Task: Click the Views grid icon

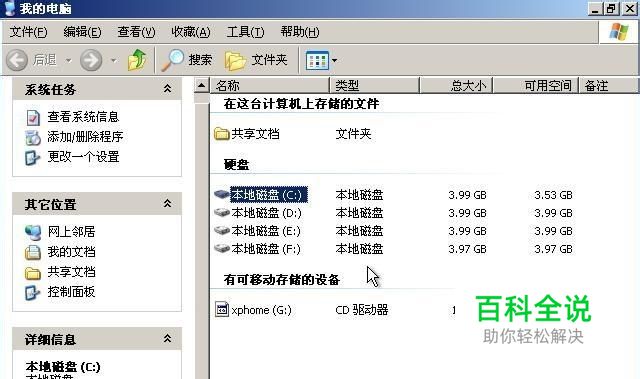Action: coord(317,60)
